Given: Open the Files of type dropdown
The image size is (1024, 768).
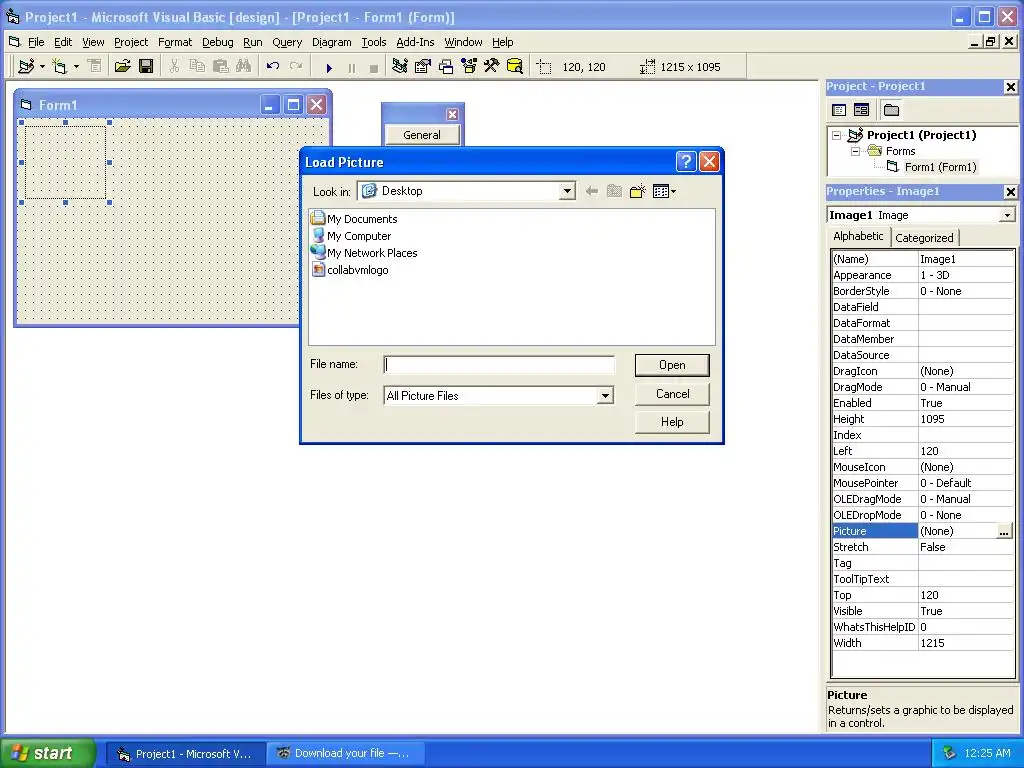Looking at the screenshot, I should pos(605,396).
